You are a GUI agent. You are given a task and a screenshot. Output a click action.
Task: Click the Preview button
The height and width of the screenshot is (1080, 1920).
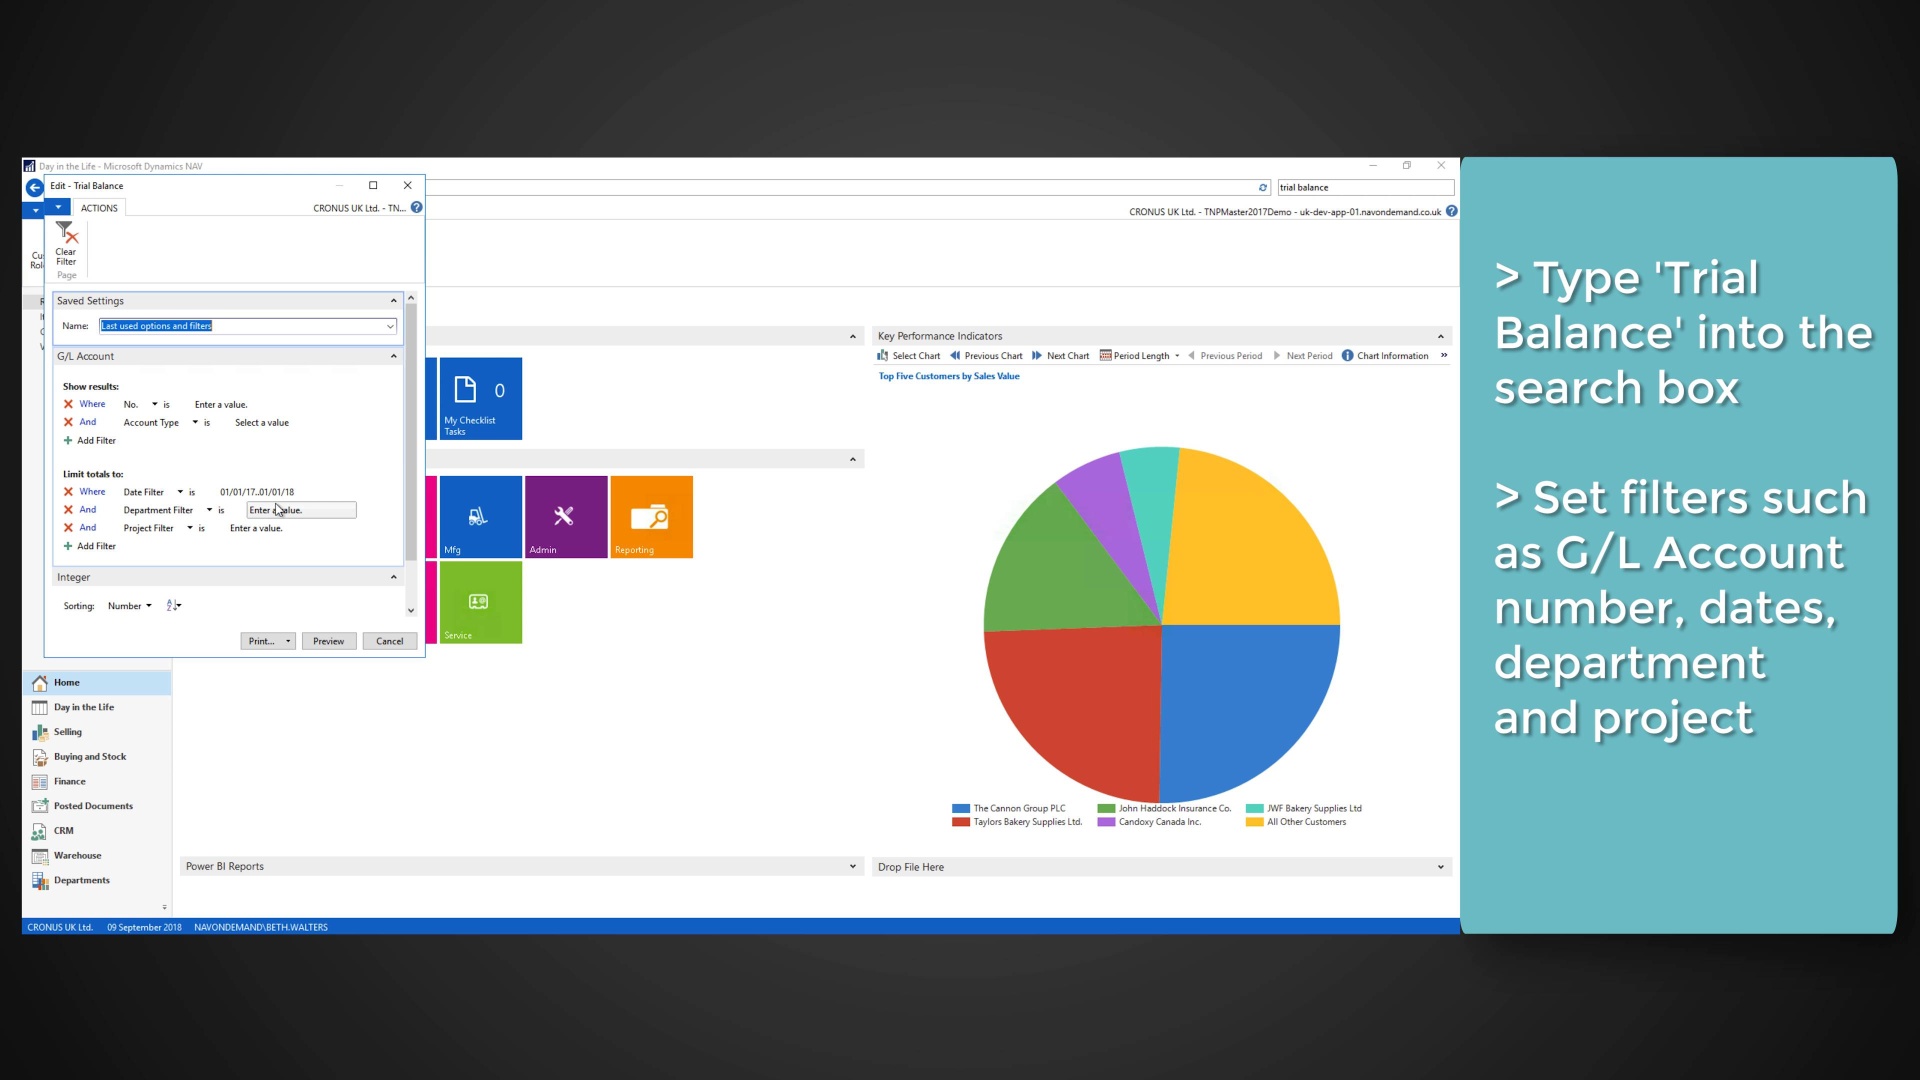point(328,640)
